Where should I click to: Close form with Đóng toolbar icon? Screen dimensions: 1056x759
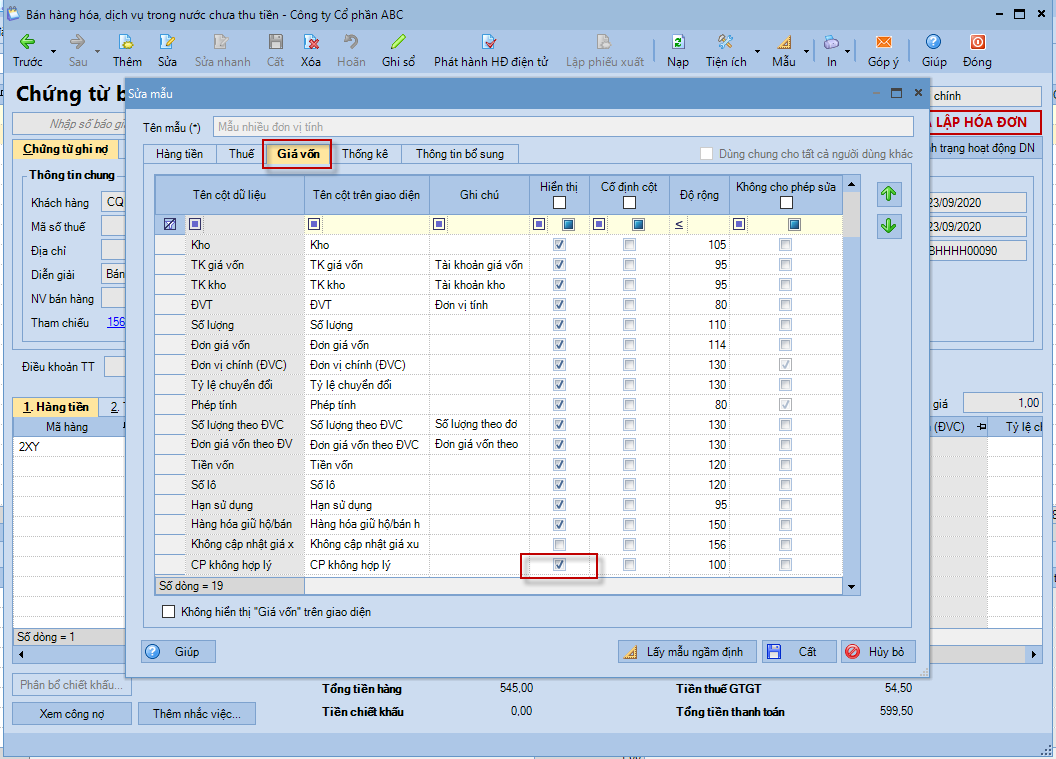point(977,42)
